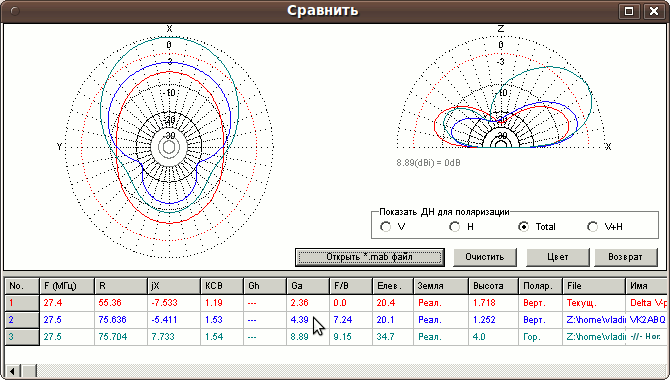This screenshot has height=380, width=670.
Task: Select the V polarization radio button
Action: coord(385,227)
